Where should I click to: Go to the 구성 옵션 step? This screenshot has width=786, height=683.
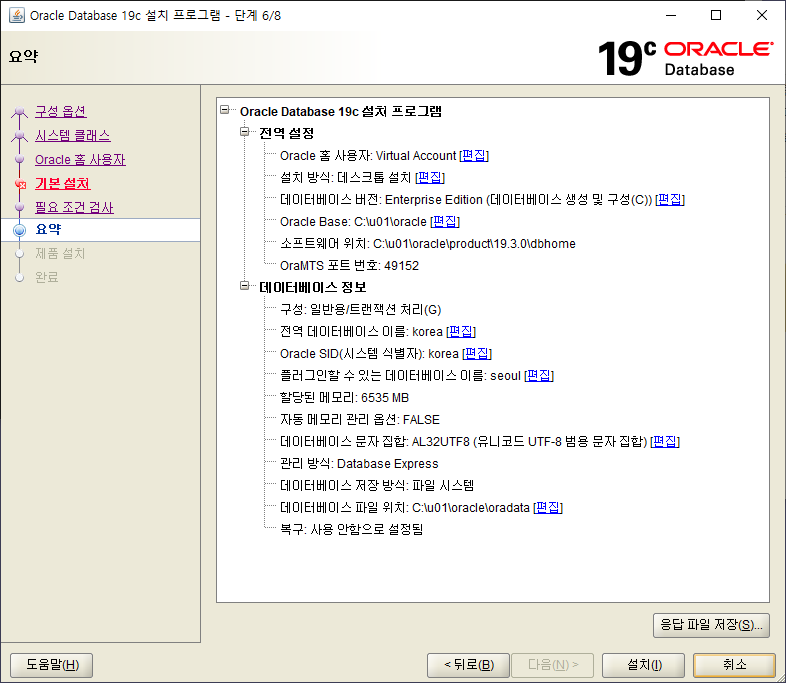click(x=61, y=111)
